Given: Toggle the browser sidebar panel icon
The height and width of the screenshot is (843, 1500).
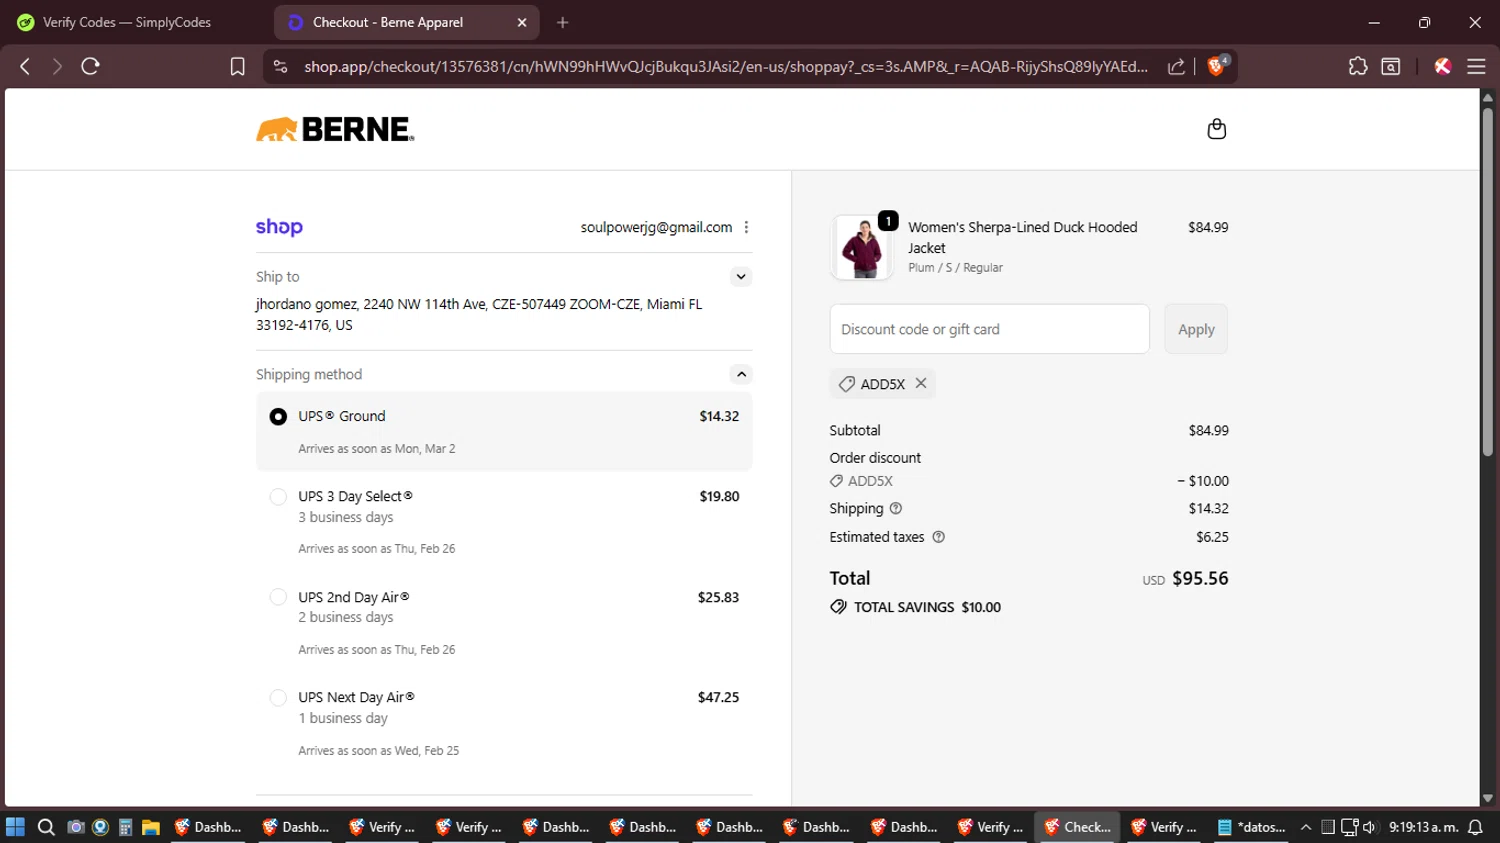Looking at the screenshot, I should [x=1390, y=66].
